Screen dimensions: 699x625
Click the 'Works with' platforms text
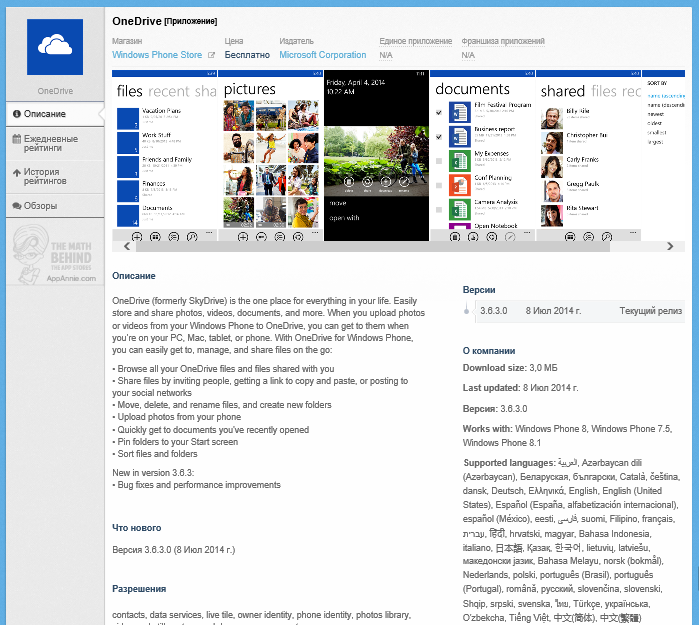[567, 436]
